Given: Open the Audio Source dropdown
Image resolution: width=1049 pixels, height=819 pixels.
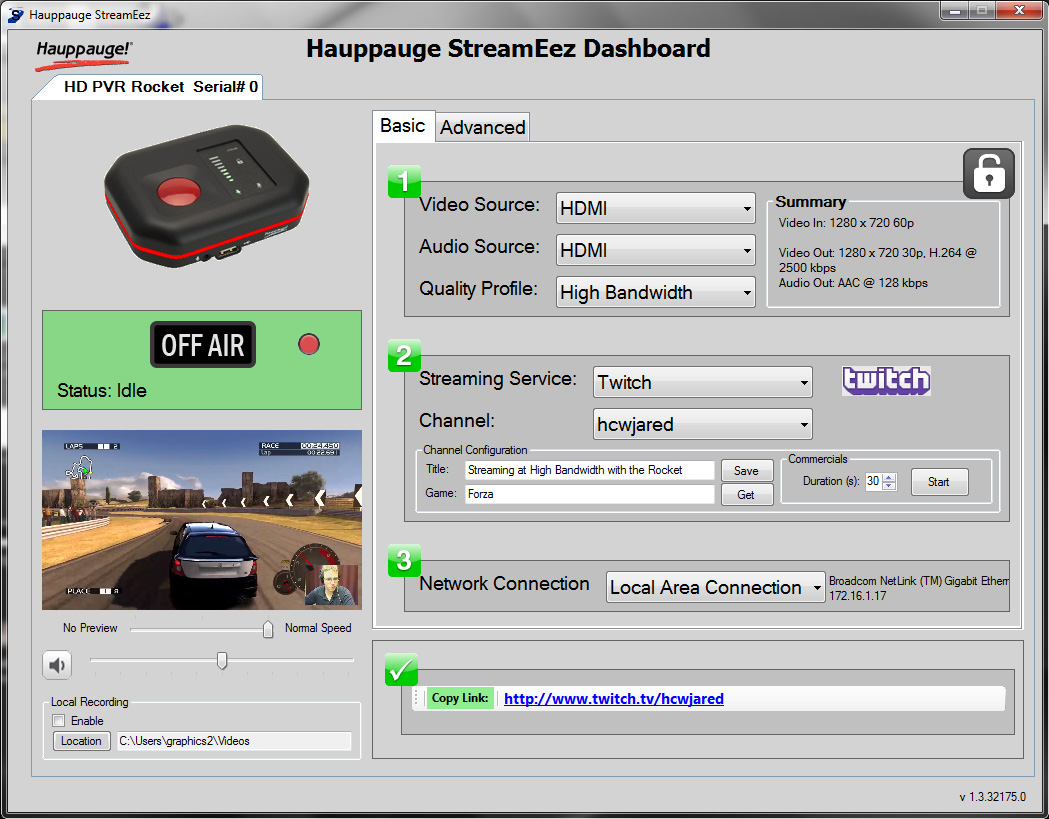Looking at the screenshot, I should 656,250.
